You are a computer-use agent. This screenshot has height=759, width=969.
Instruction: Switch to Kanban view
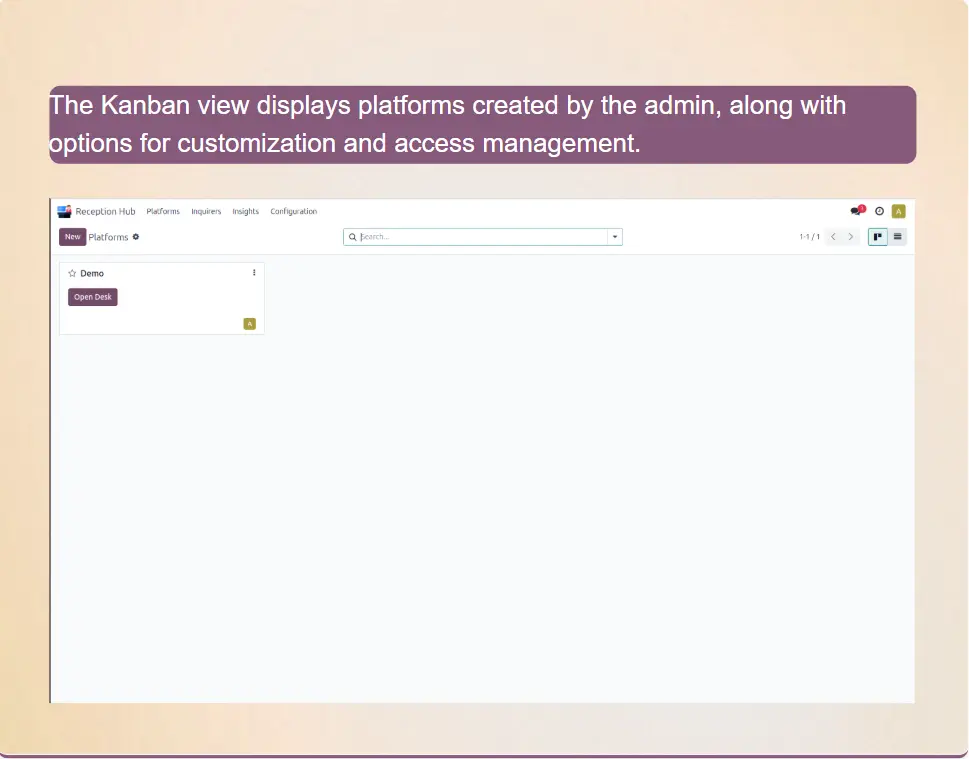click(x=877, y=237)
